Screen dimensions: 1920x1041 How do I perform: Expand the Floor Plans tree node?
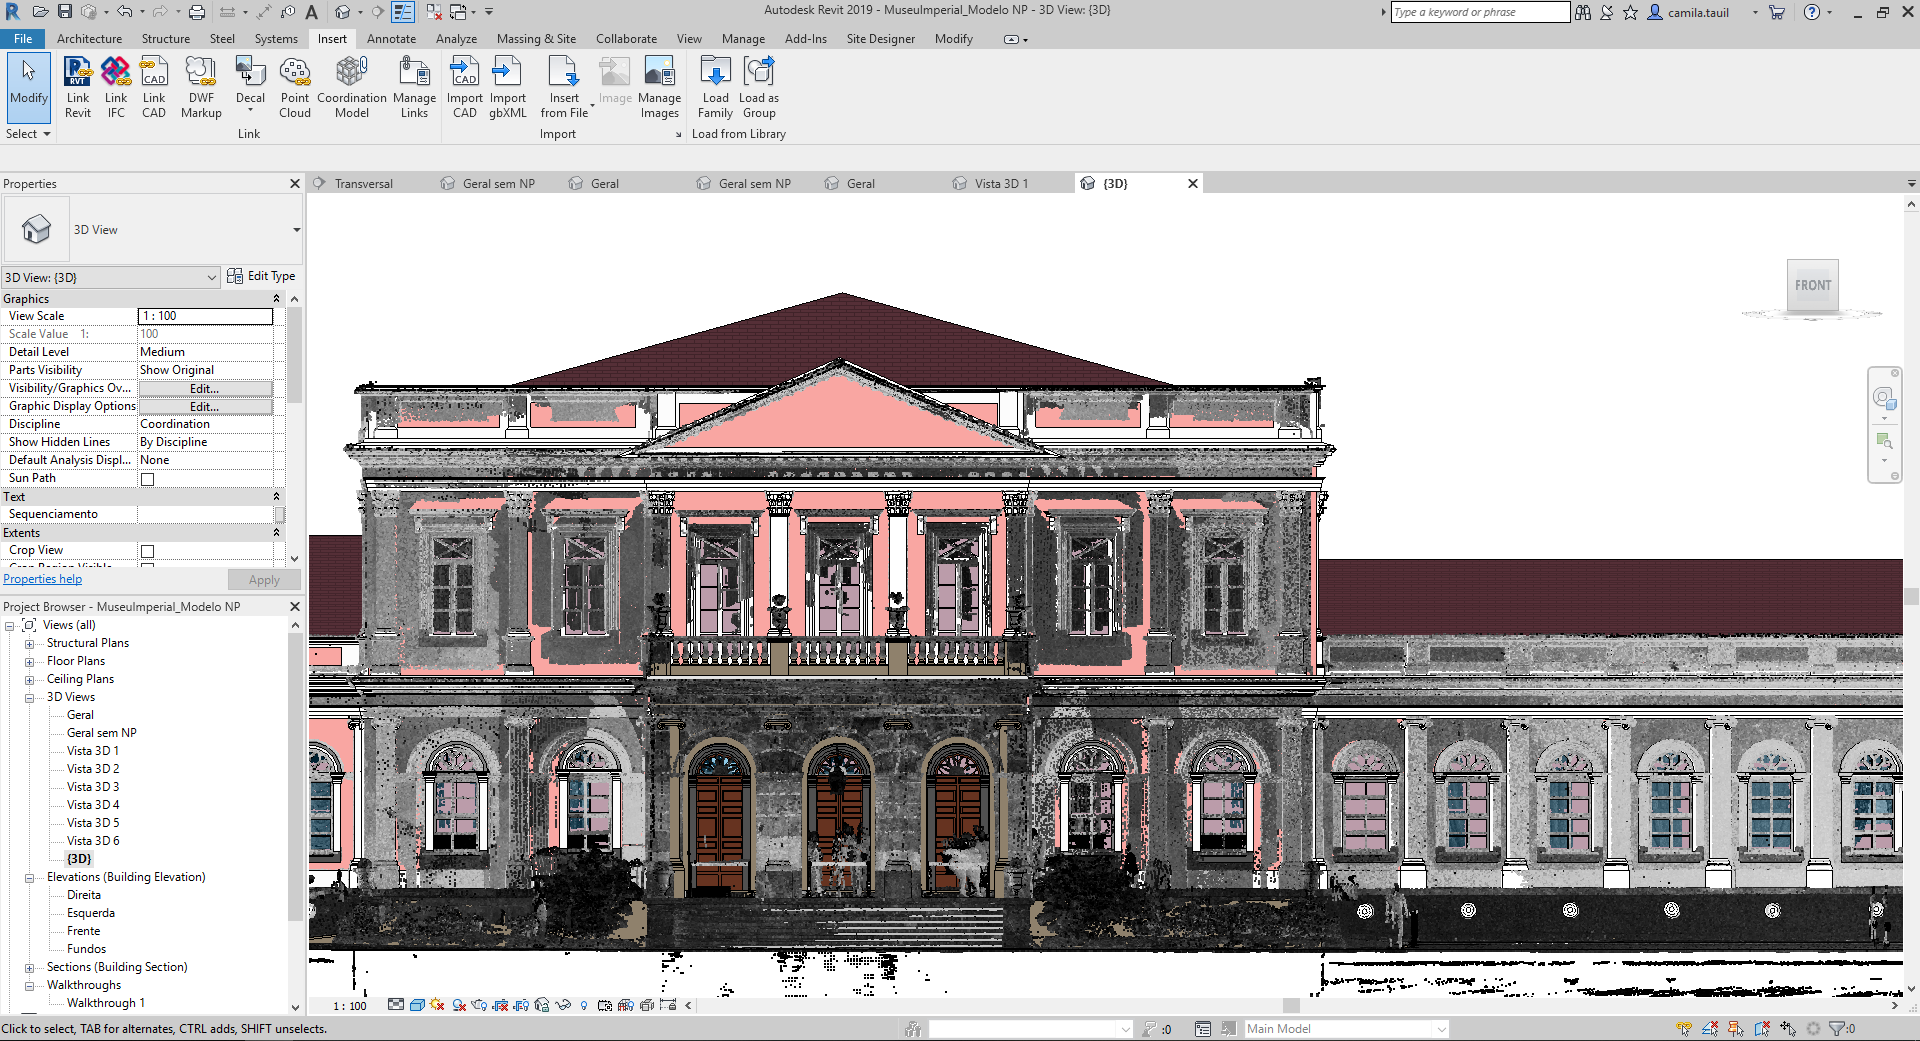[x=30, y=662]
